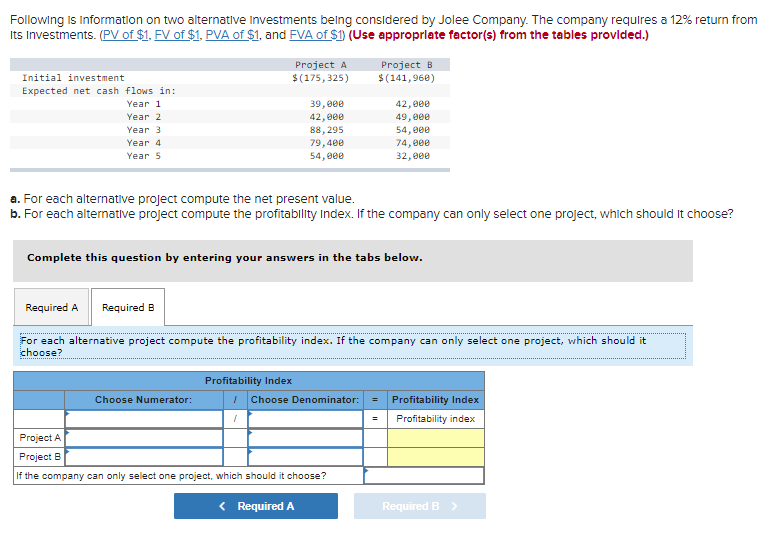Open the PVA of $1 table link
Viewport: 771px width, 555px height.
click(232, 35)
